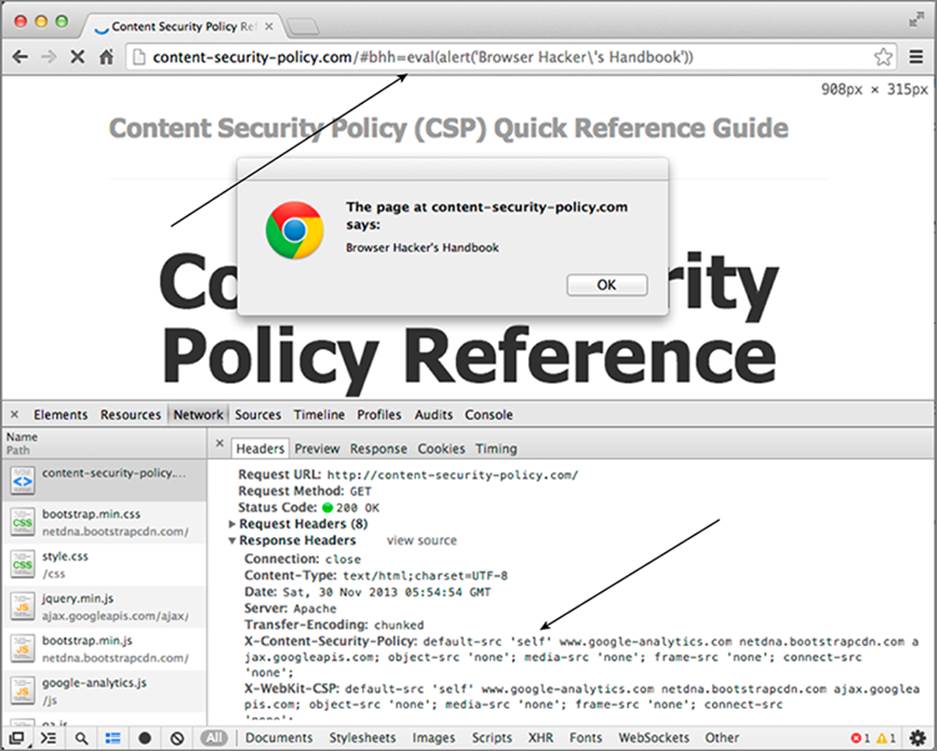The image size is (937, 751).
Task: Click the bootstrap.min.css stylesheet icon
Action: click(22, 523)
